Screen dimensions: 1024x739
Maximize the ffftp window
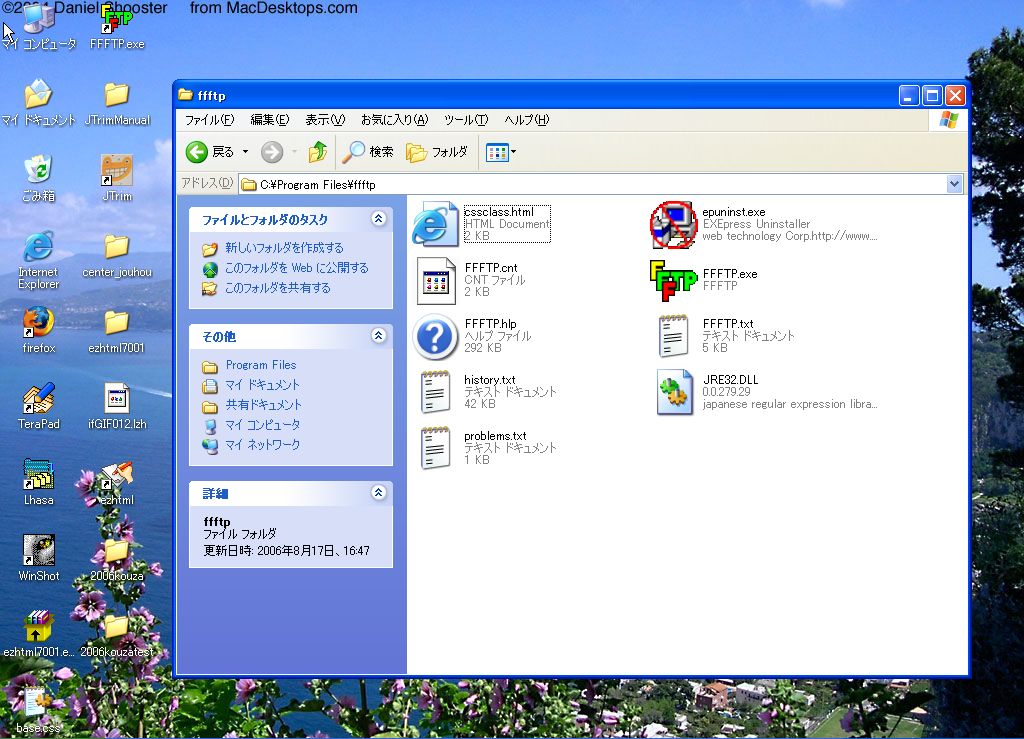pos(932,96)
